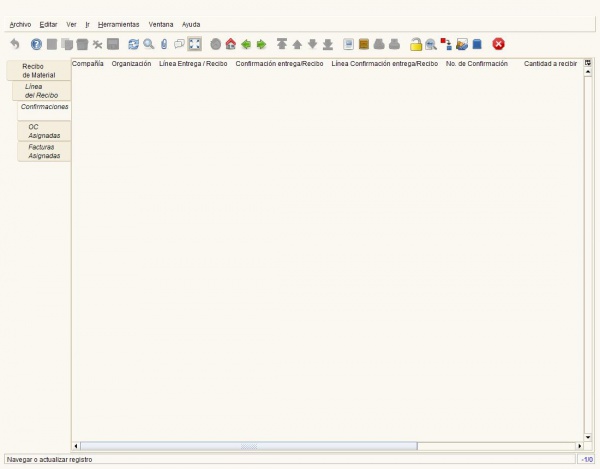Select the Facturas Asignadas tab
The height and width of the screenshot is (469, 600).
44,151
